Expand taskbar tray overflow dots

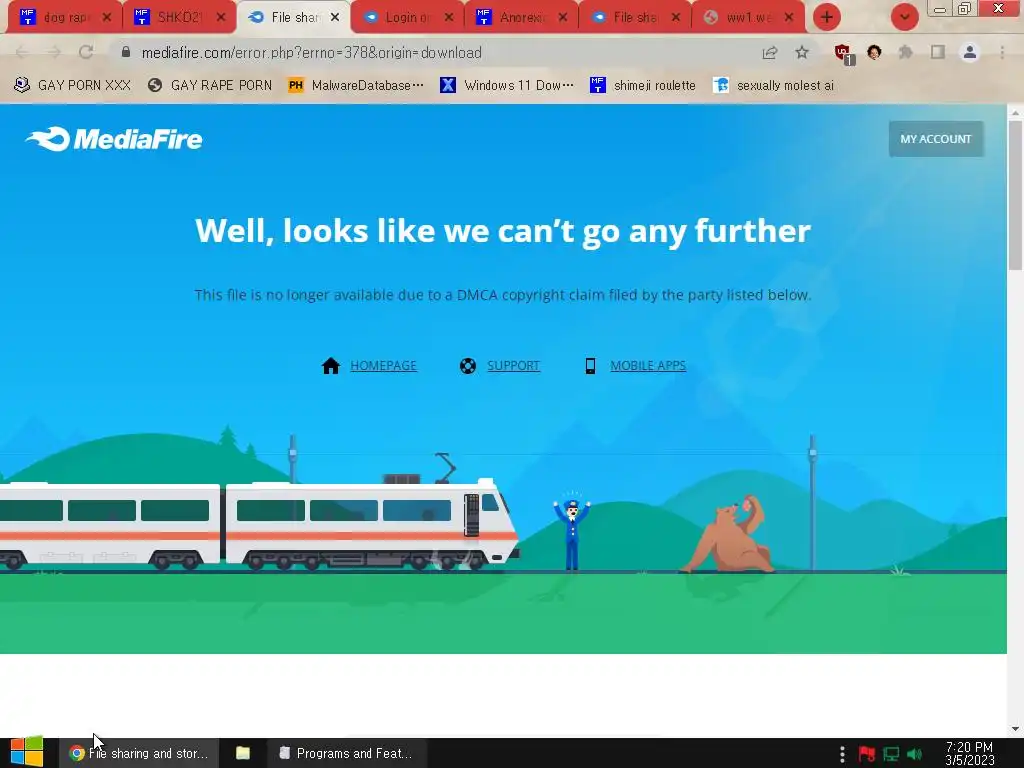842,754
